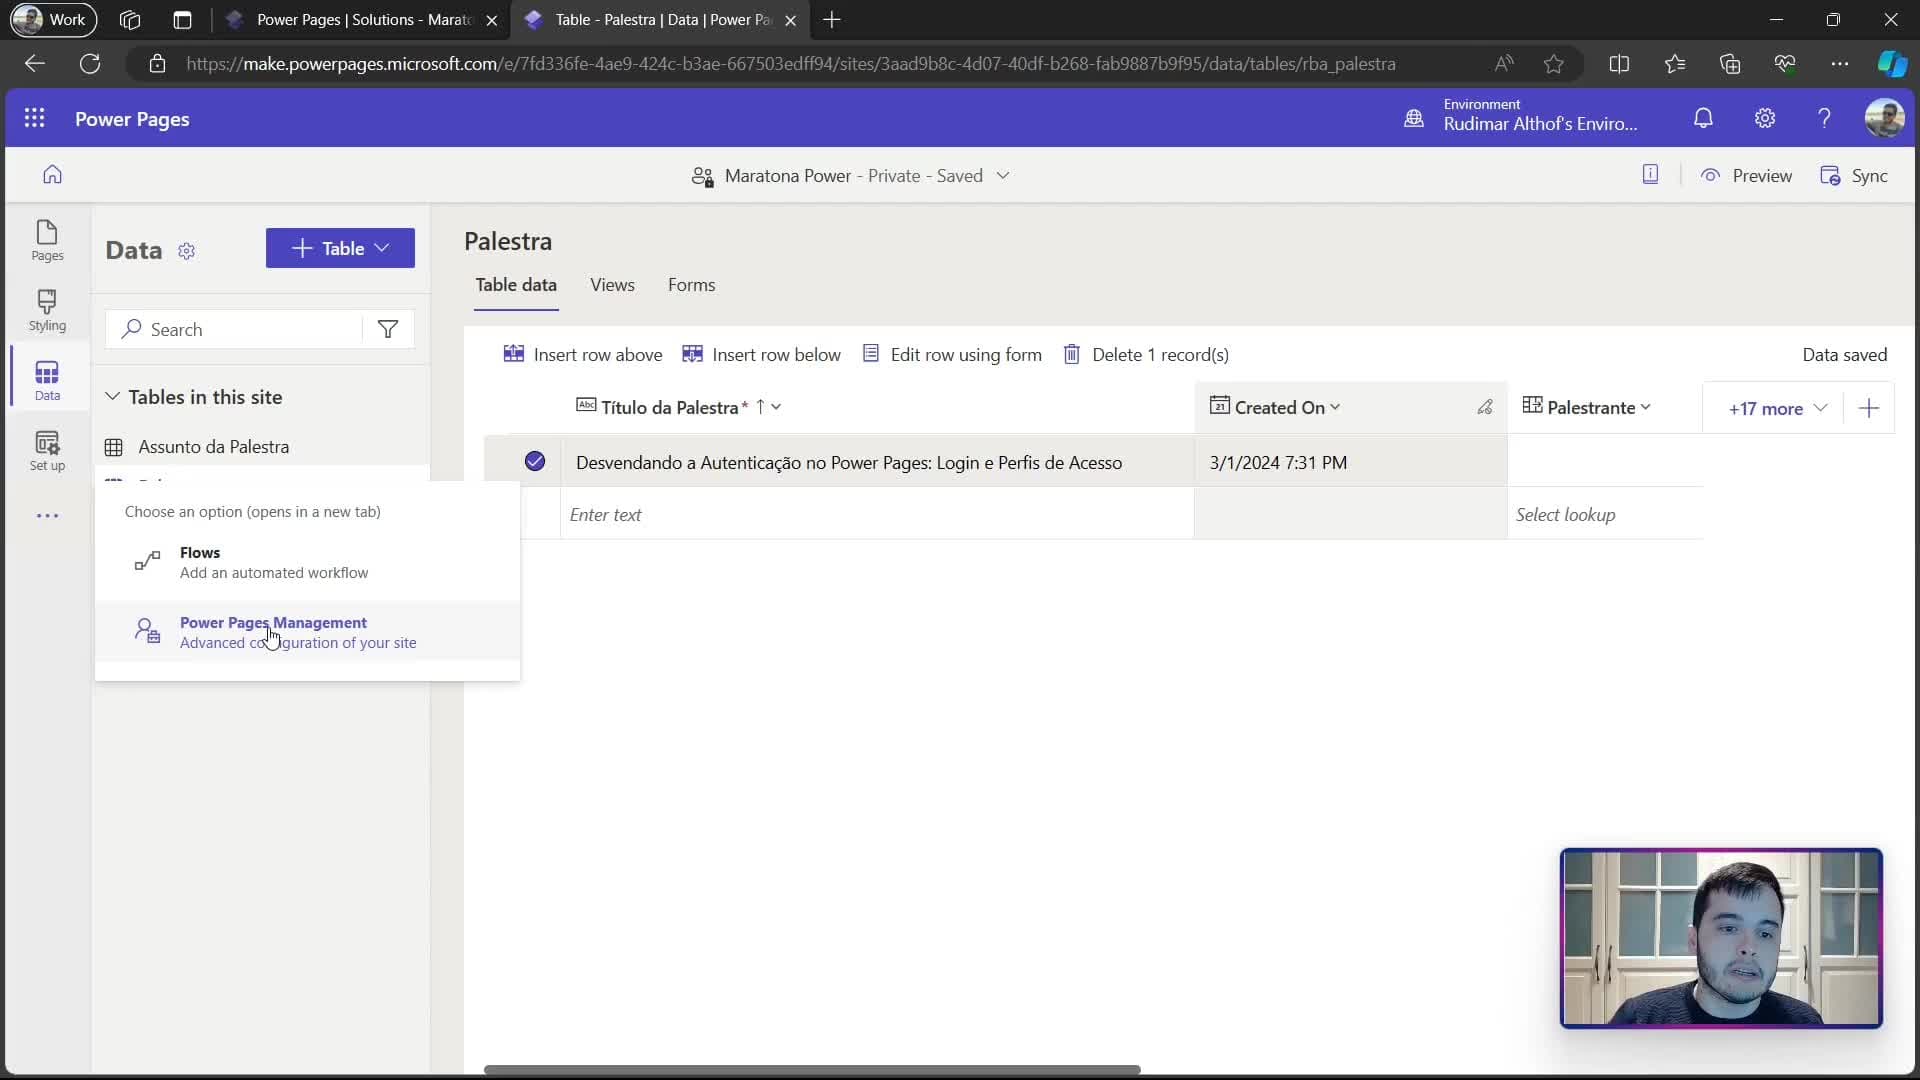Viewport: 1920px width, 1080px height.
Task: Open Copilot sidebar icon
Action: coord(1891,64)
